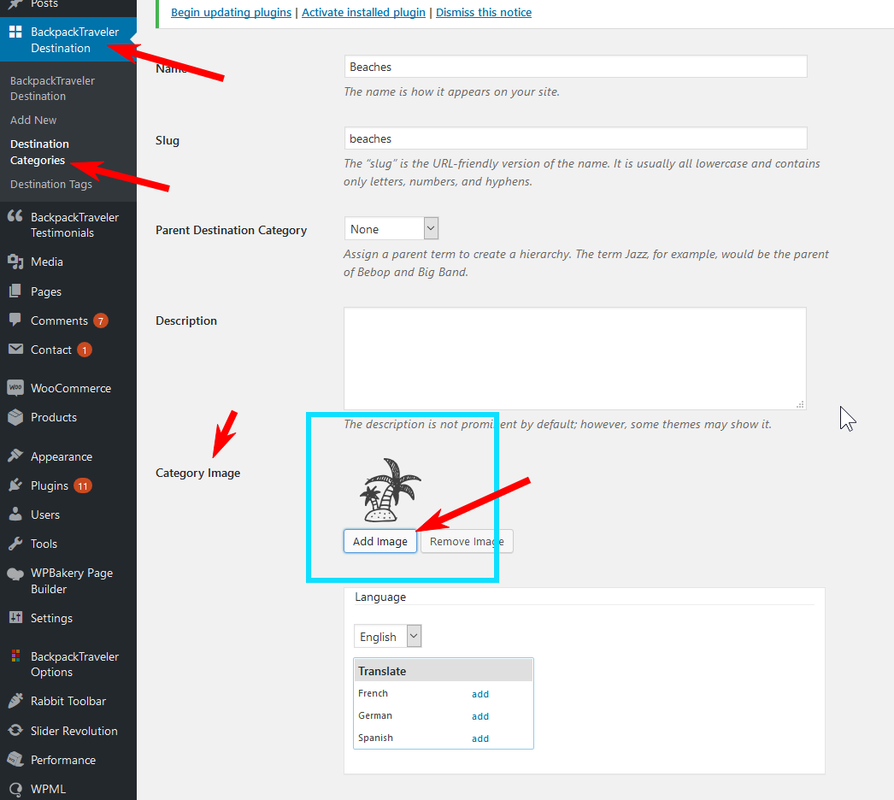Click the Plugins plug icon

15,485
